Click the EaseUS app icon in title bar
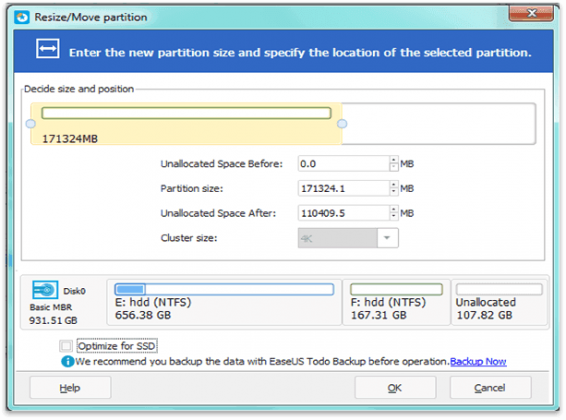The height and width of the screenshot is (420, 566). click(x=22, y=17)
